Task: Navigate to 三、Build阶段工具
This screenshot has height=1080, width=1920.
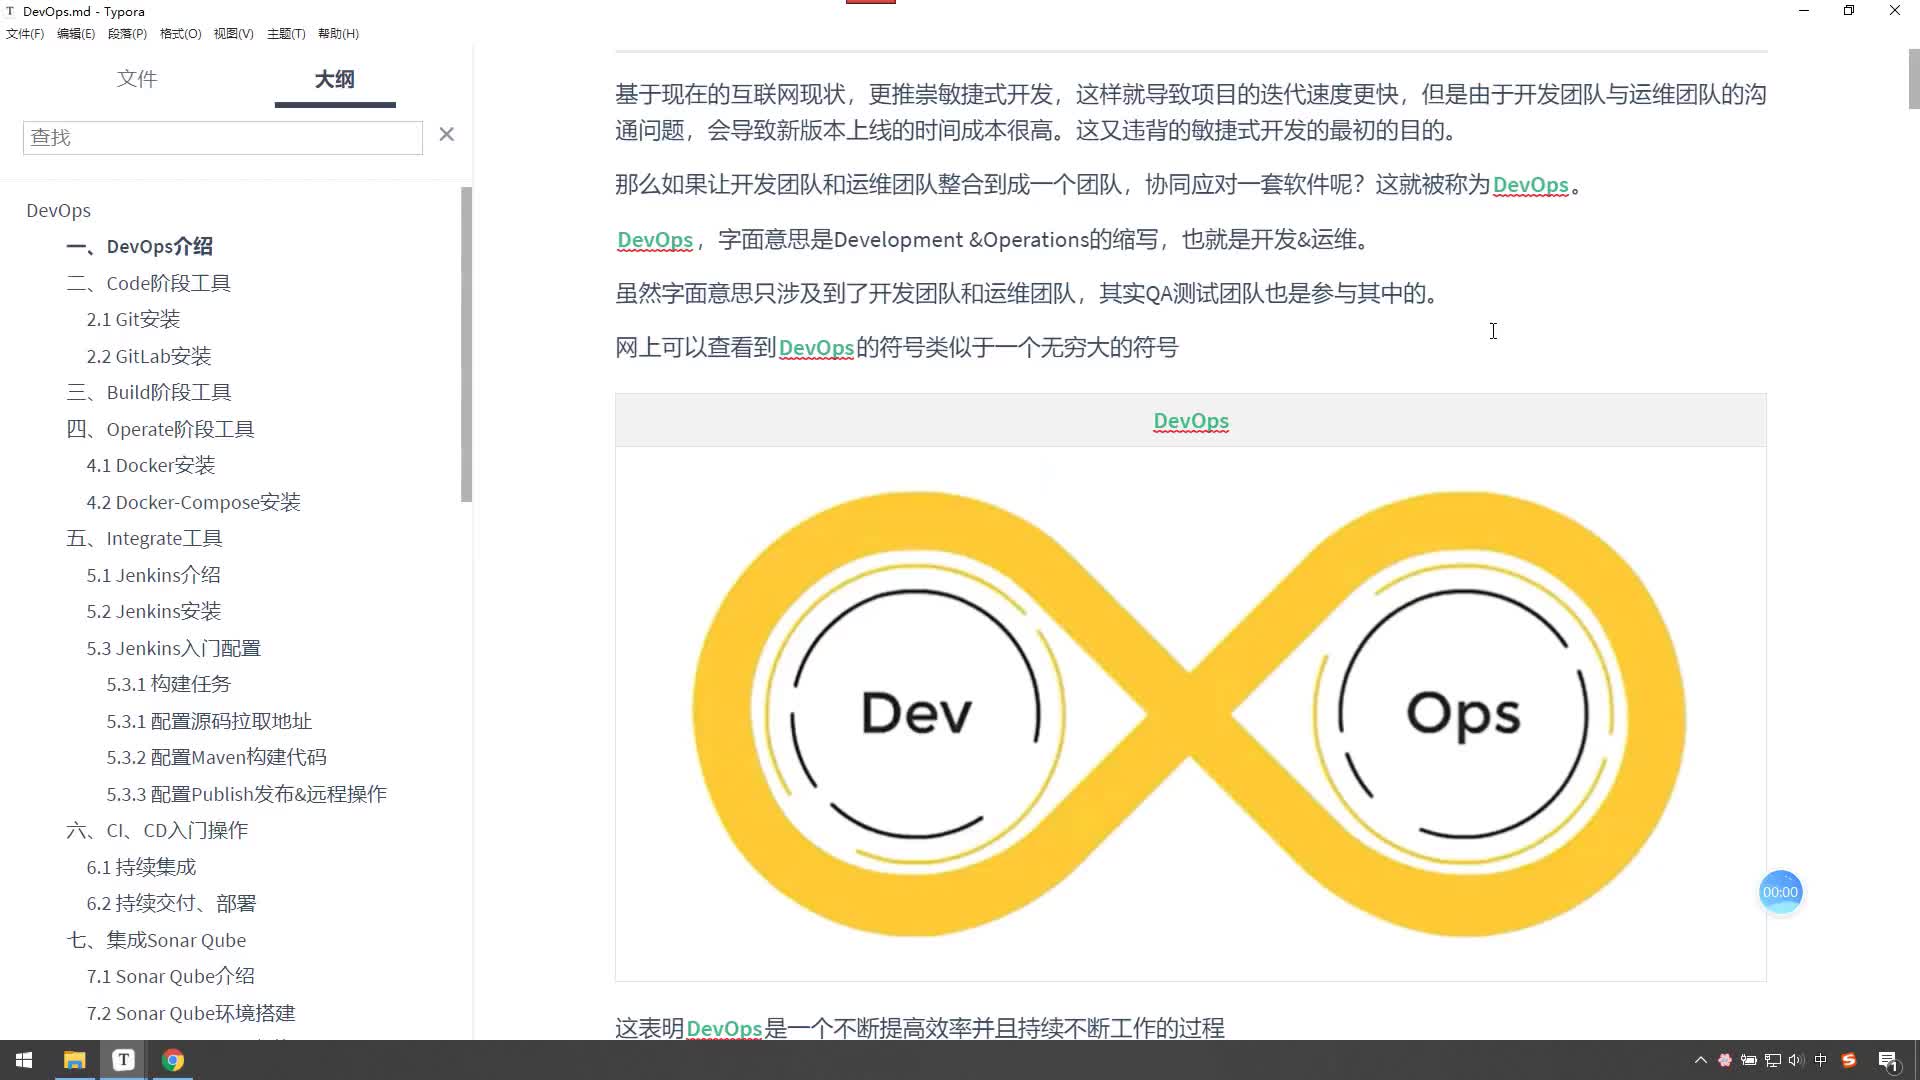Action: point(149,393)
